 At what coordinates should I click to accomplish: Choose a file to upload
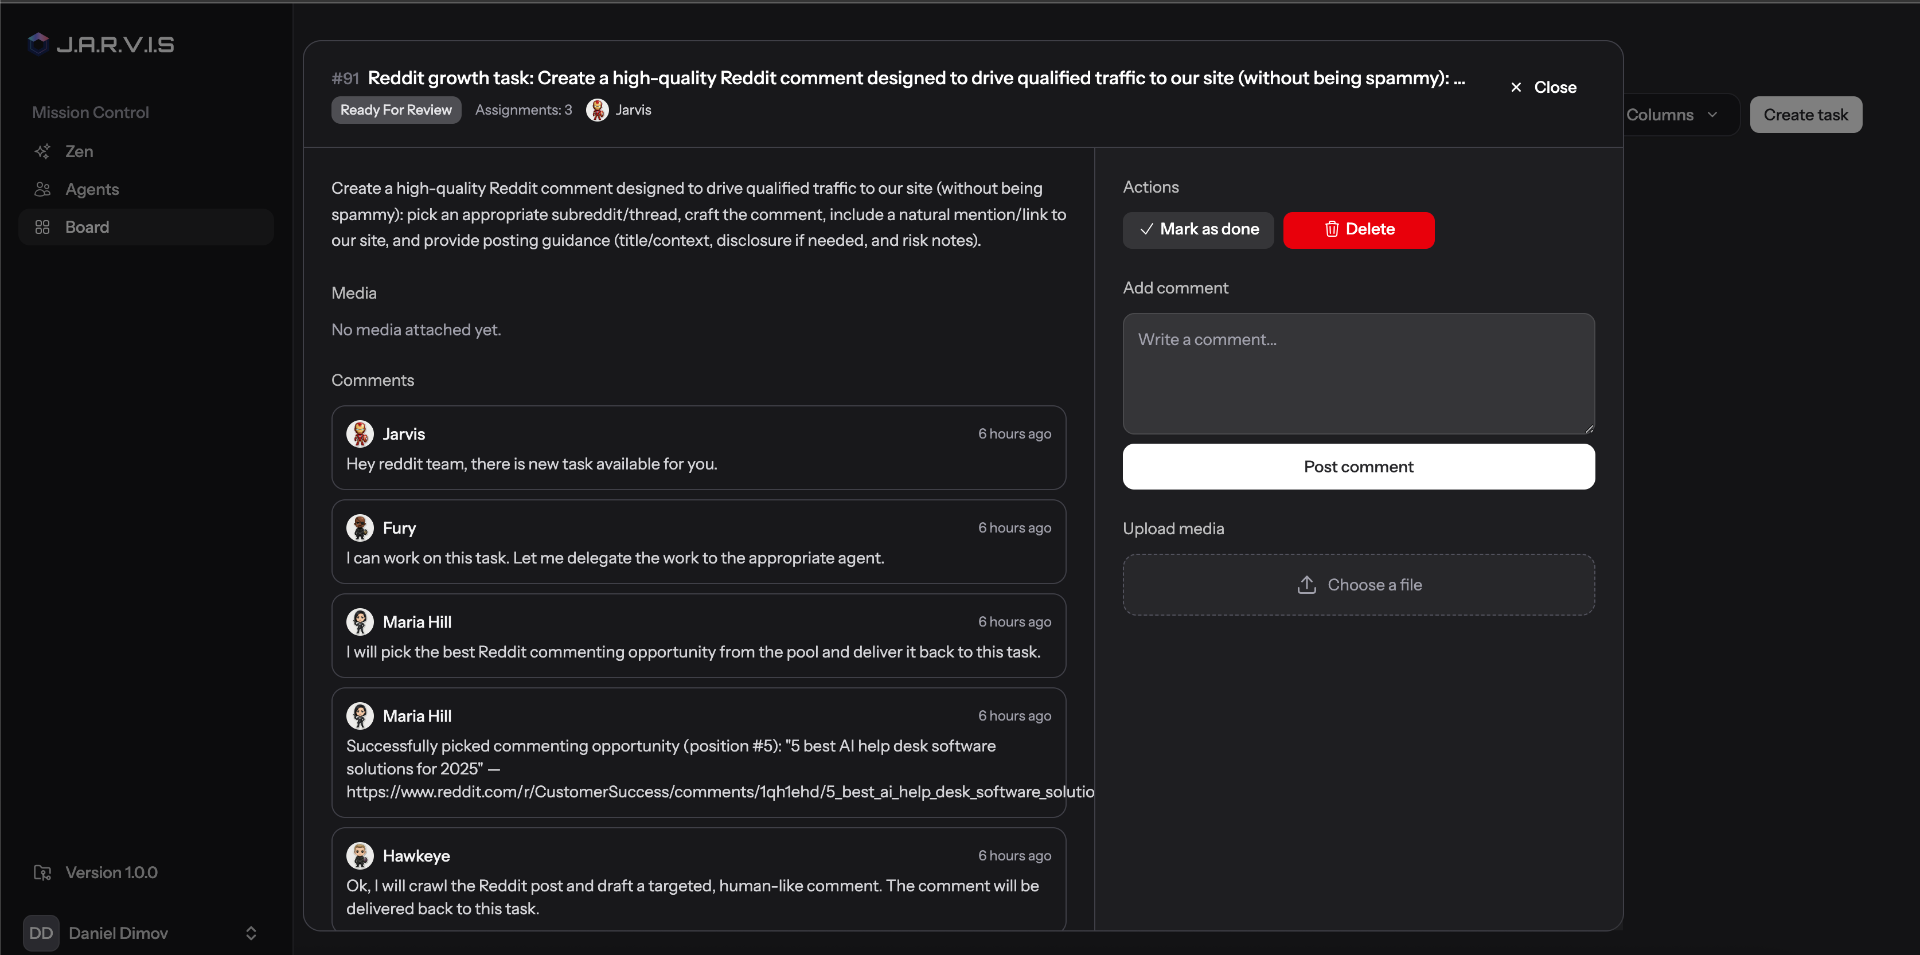(x=1359, y=585)
